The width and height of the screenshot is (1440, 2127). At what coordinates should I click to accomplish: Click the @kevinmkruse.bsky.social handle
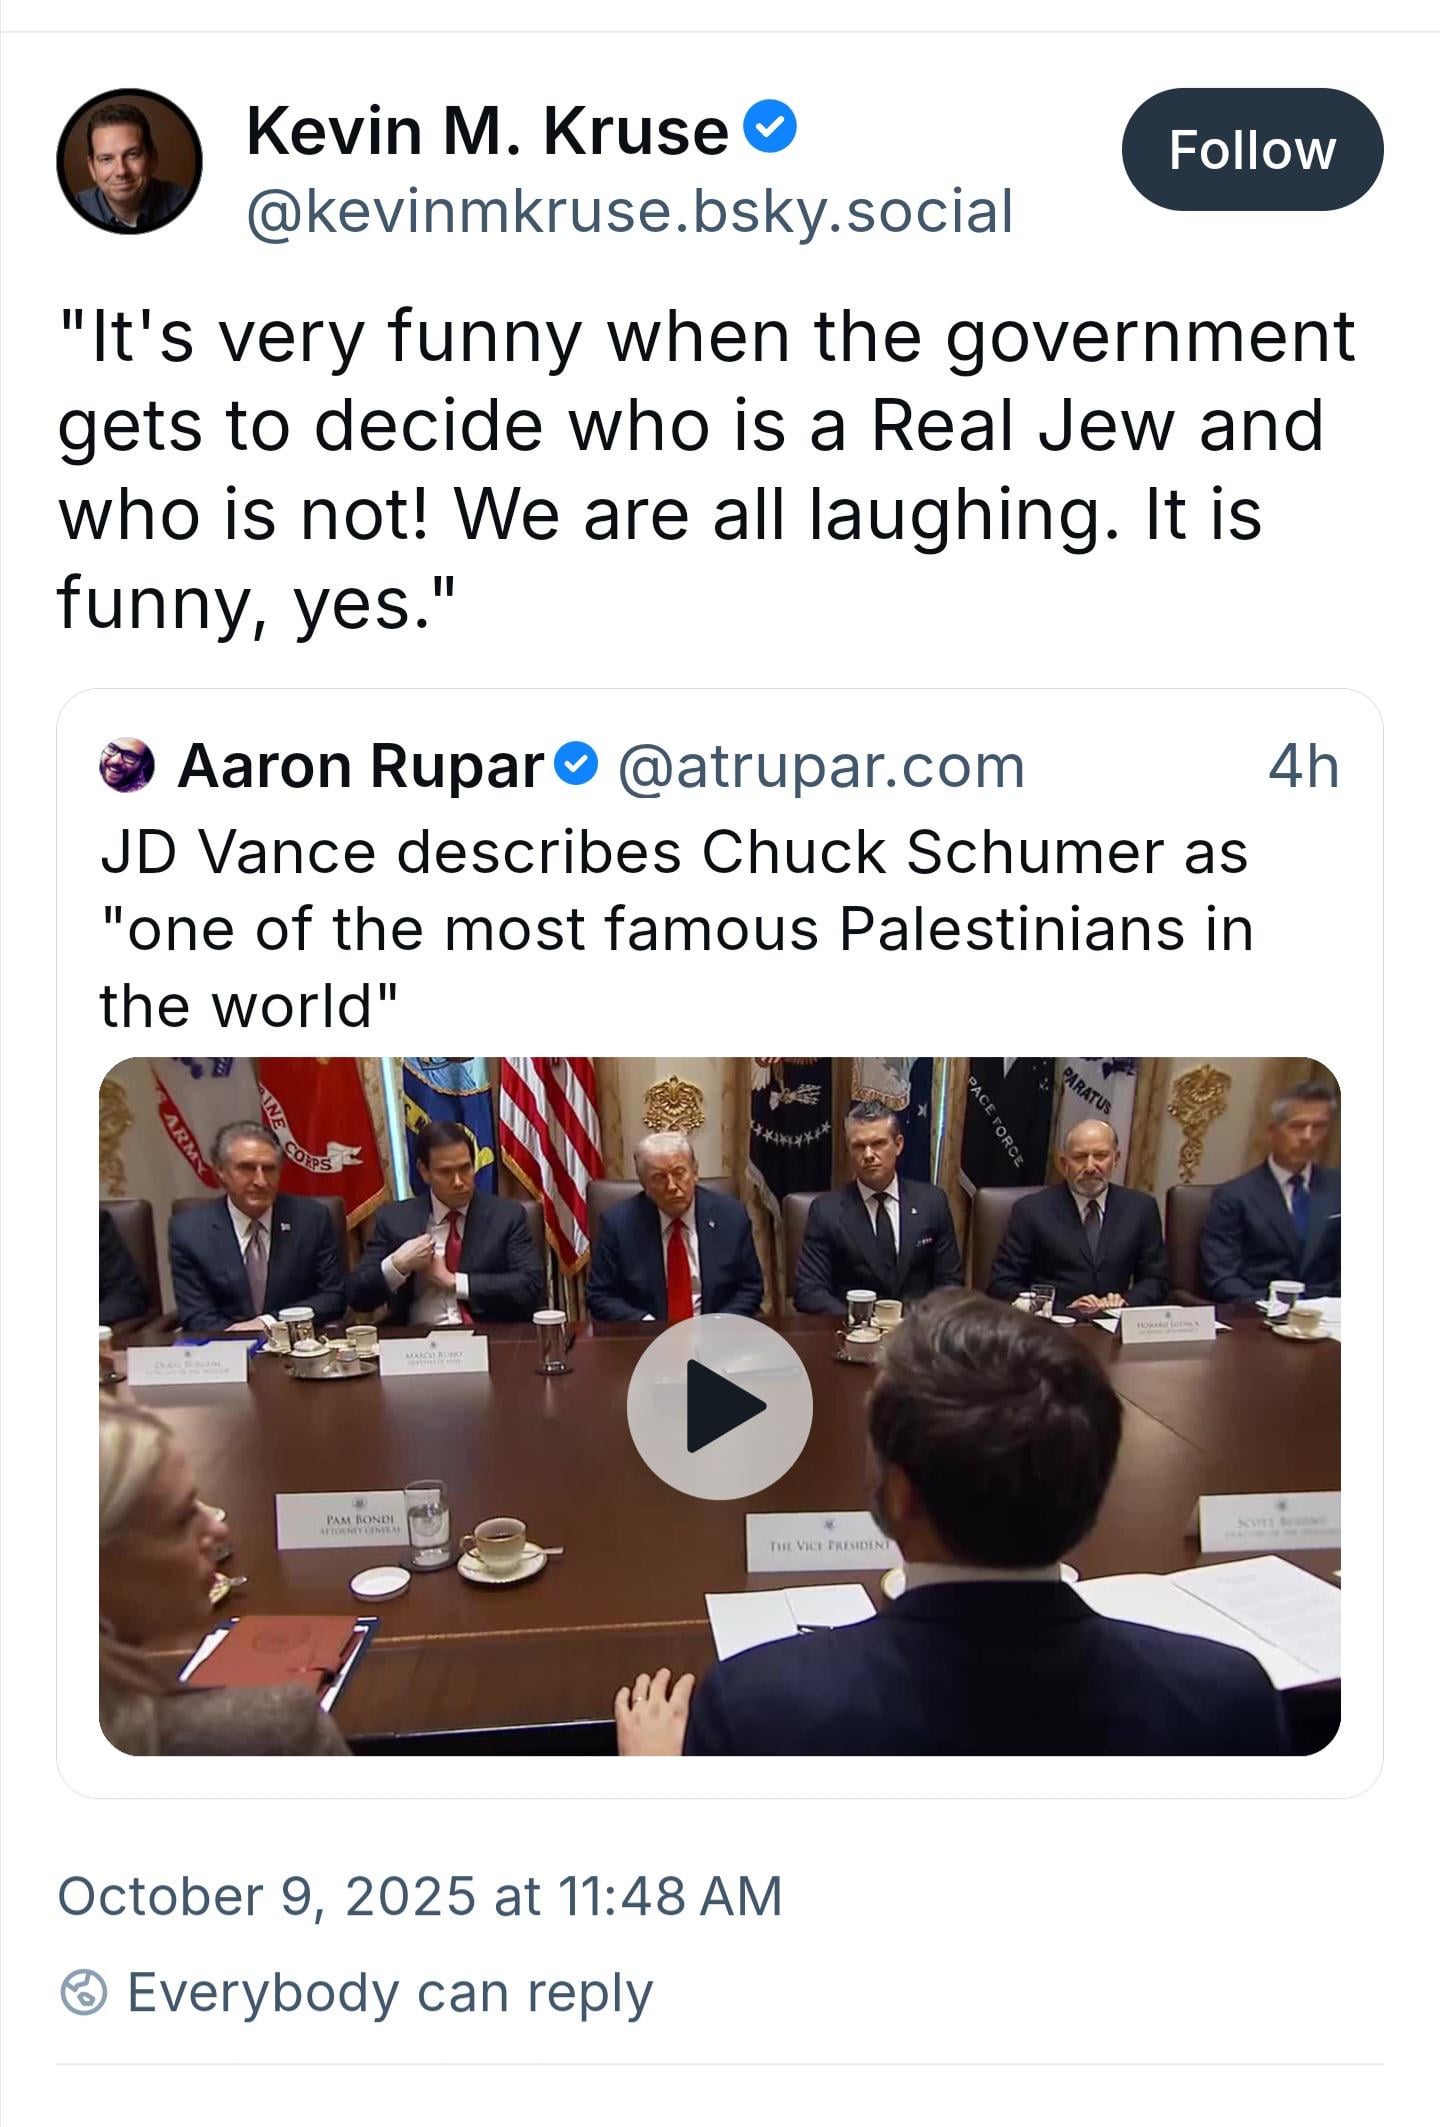pos(630,212)
